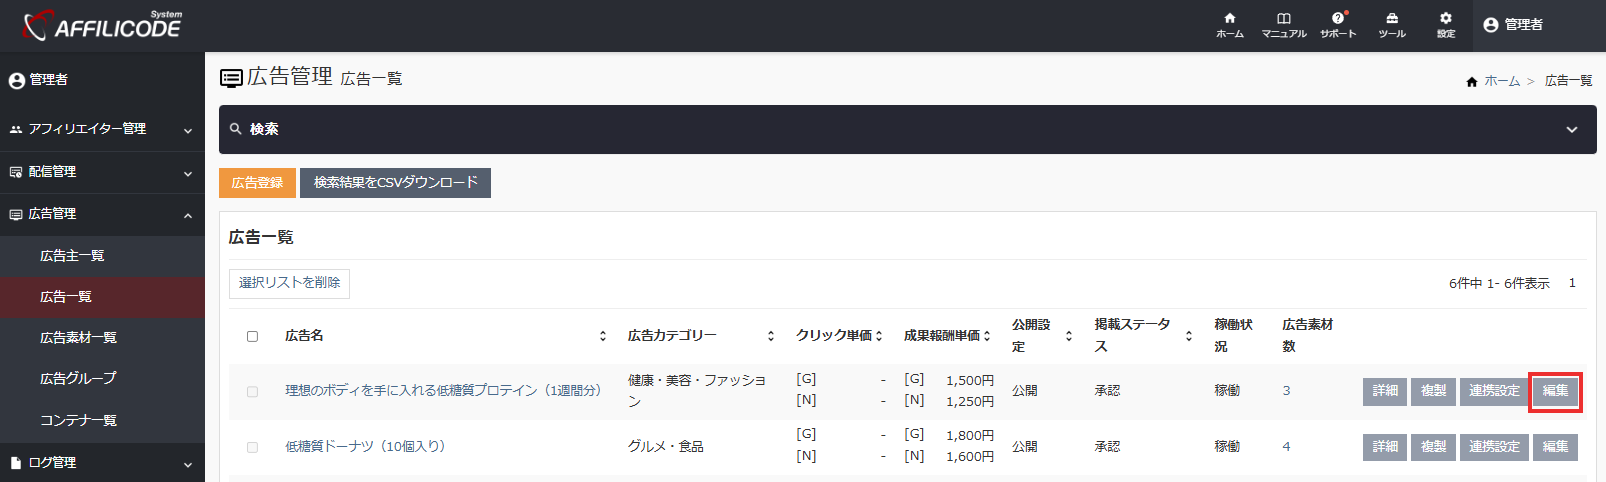
Task: Expand the 検索 panel chevron
Action: pyautogui.click(x=1572, y=130)
